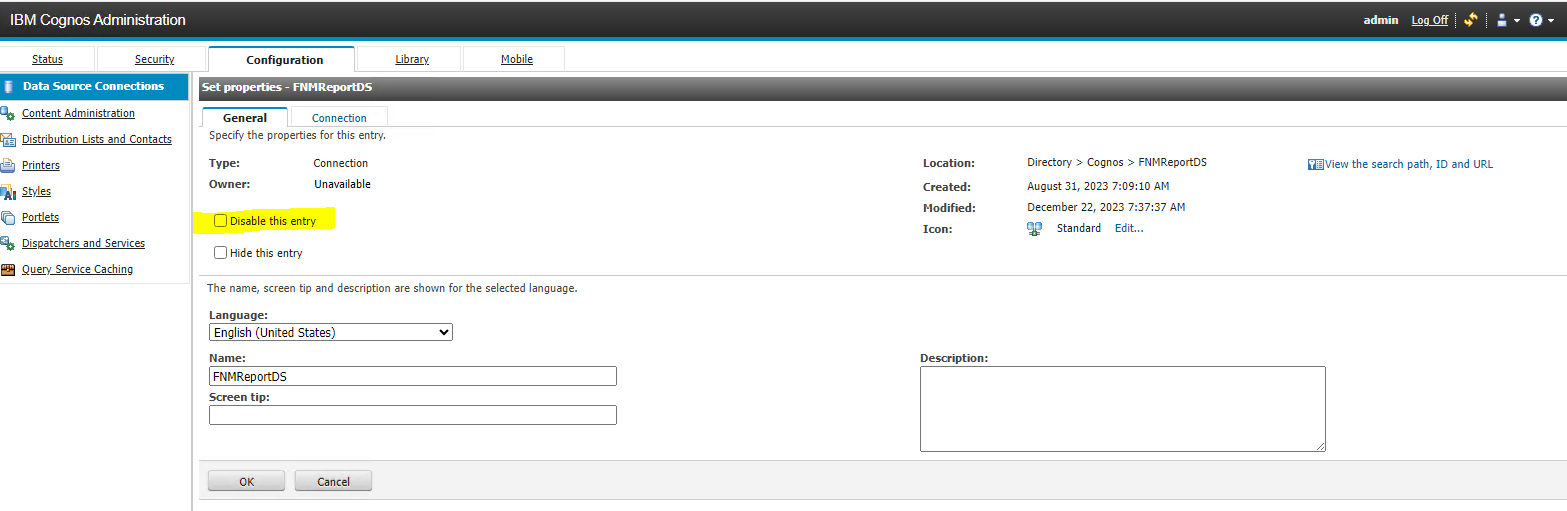
Task: Click the modified date December 22, 2023
Action: (x=1106, y=207)
